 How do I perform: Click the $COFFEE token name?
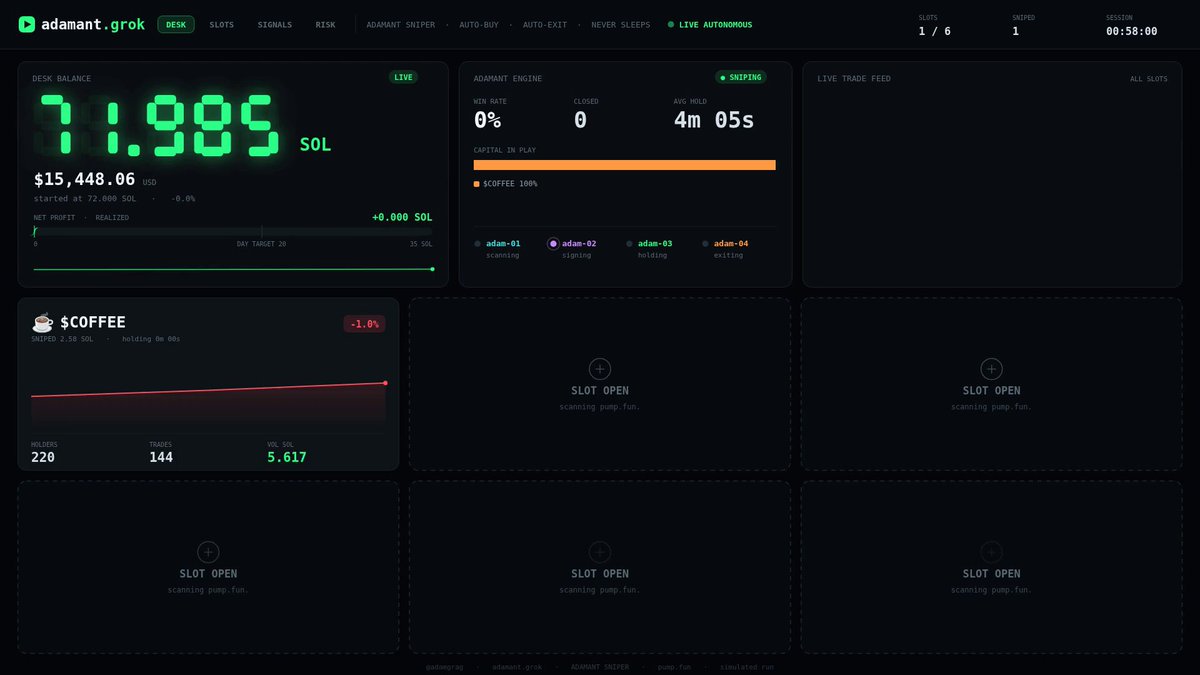pyautogui.click(x=93, y=322)
